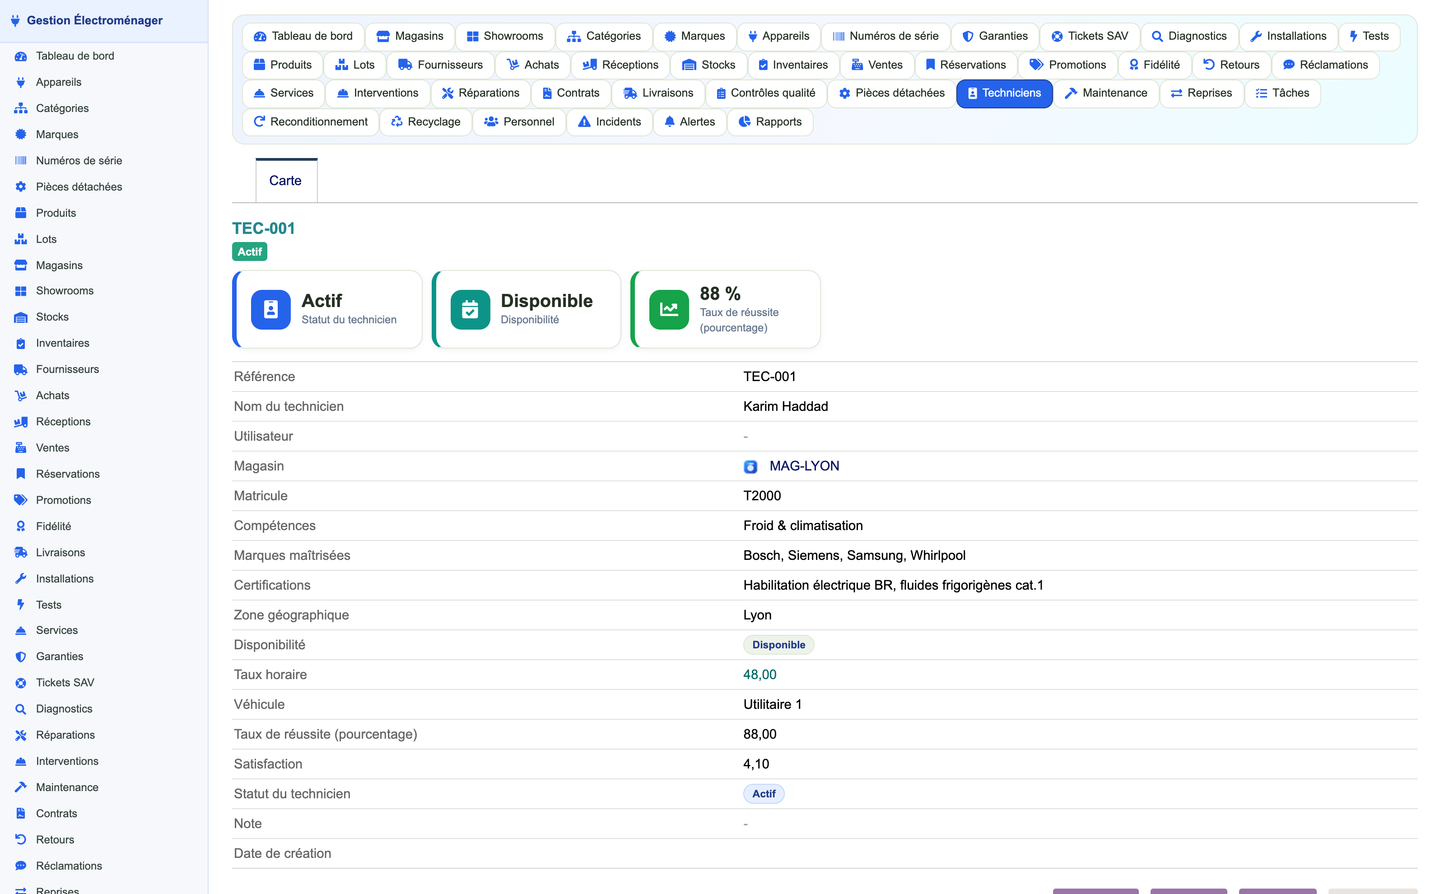This screenshot has width=1445, height=894.
Task: Click the Actif status card icon
Action: pos(270,310)
